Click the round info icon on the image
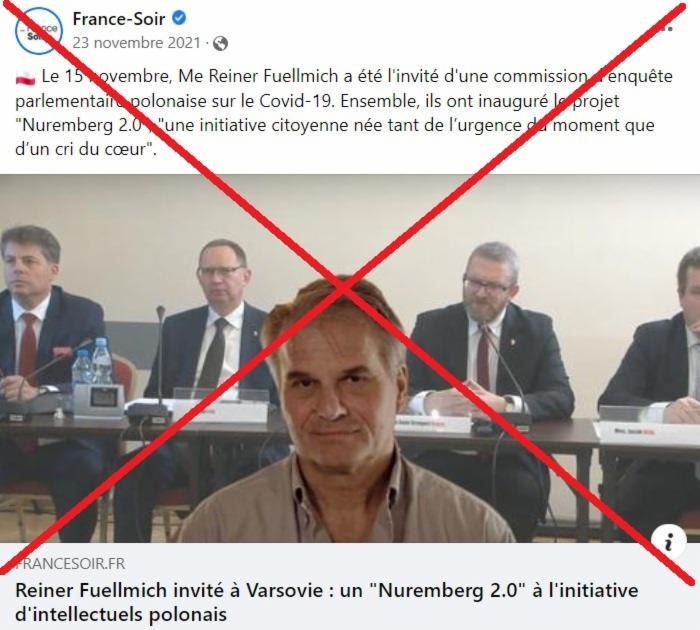The height and width of the screenshot is (630, 700). point(668,542)
